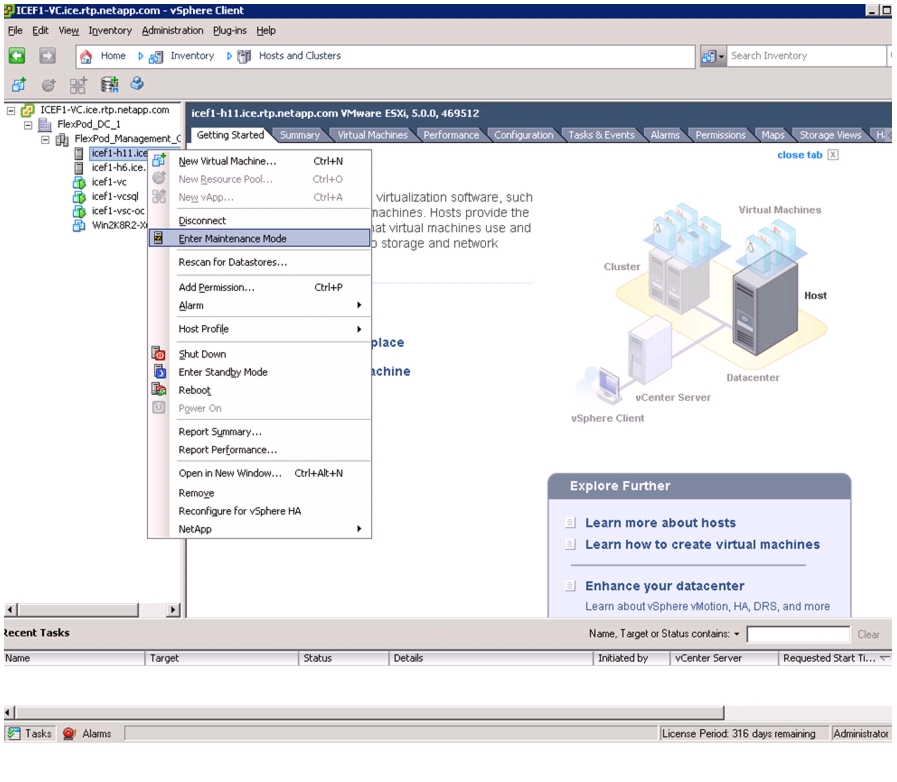Open the Inventory menu

[110, 30]
